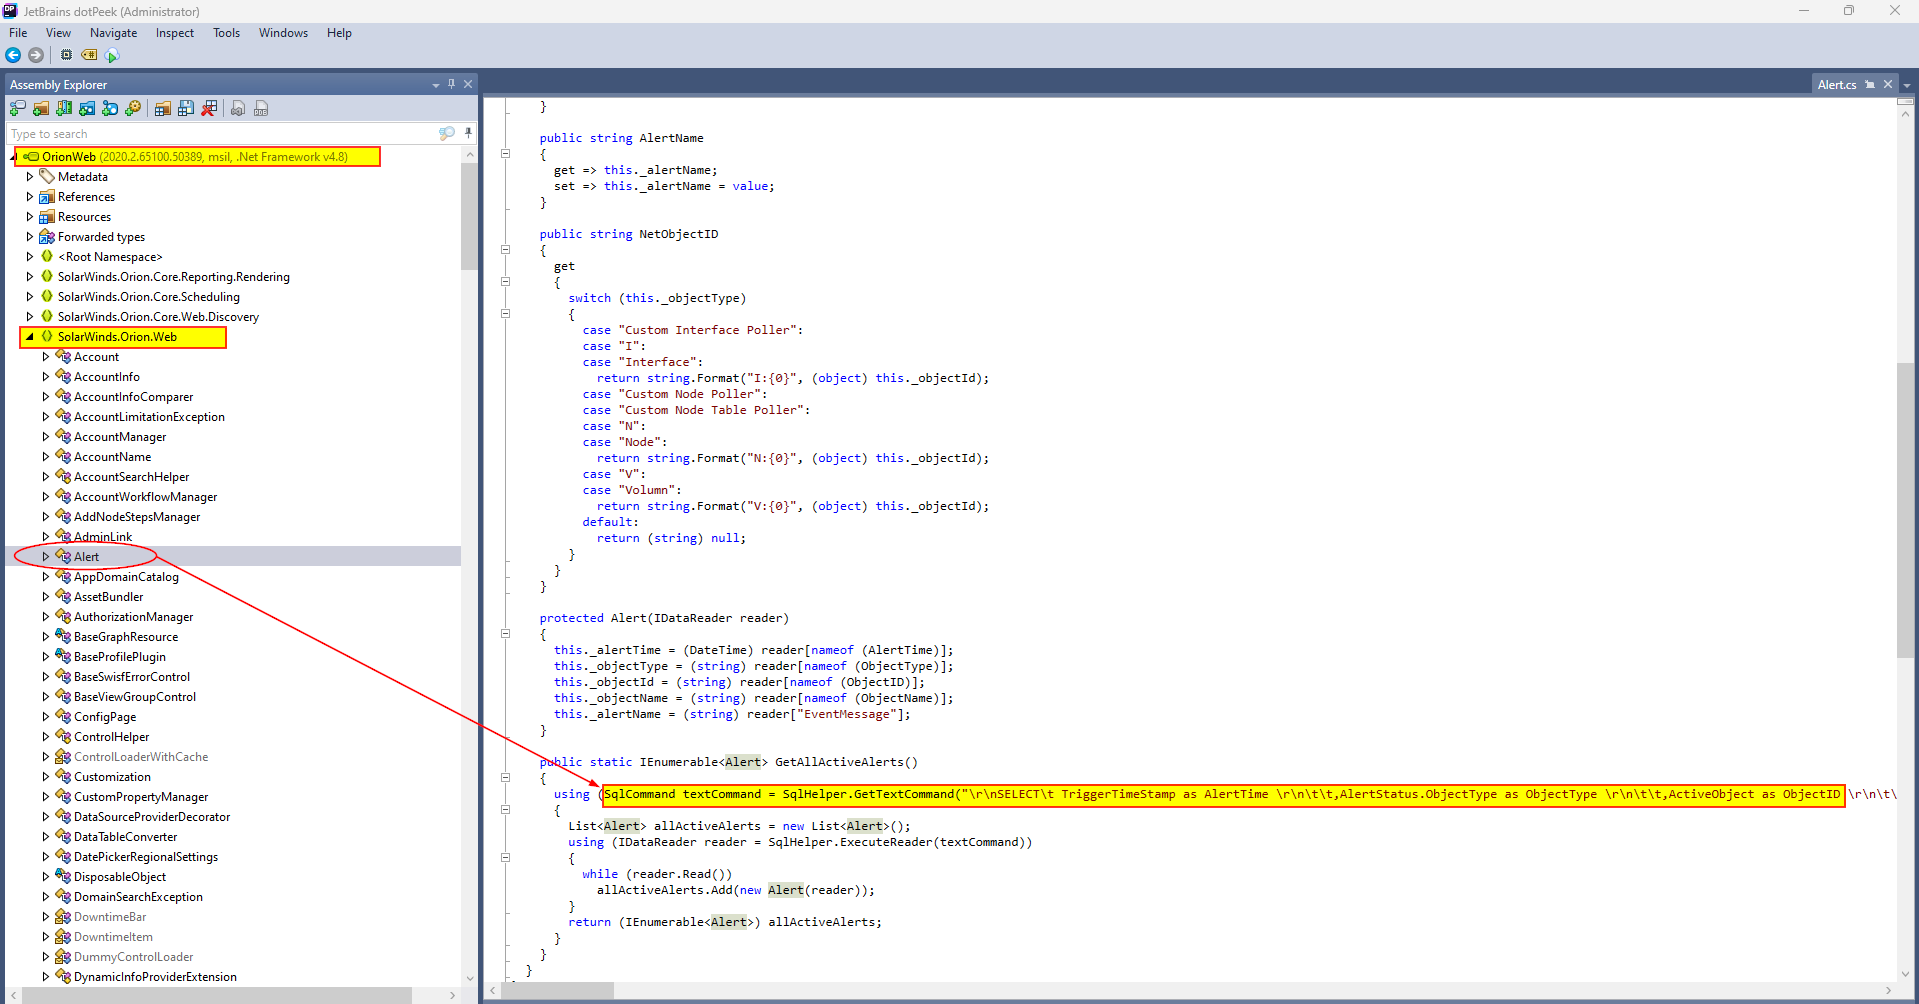
Task: Expand the Resources node
Action: click(30, 216)
